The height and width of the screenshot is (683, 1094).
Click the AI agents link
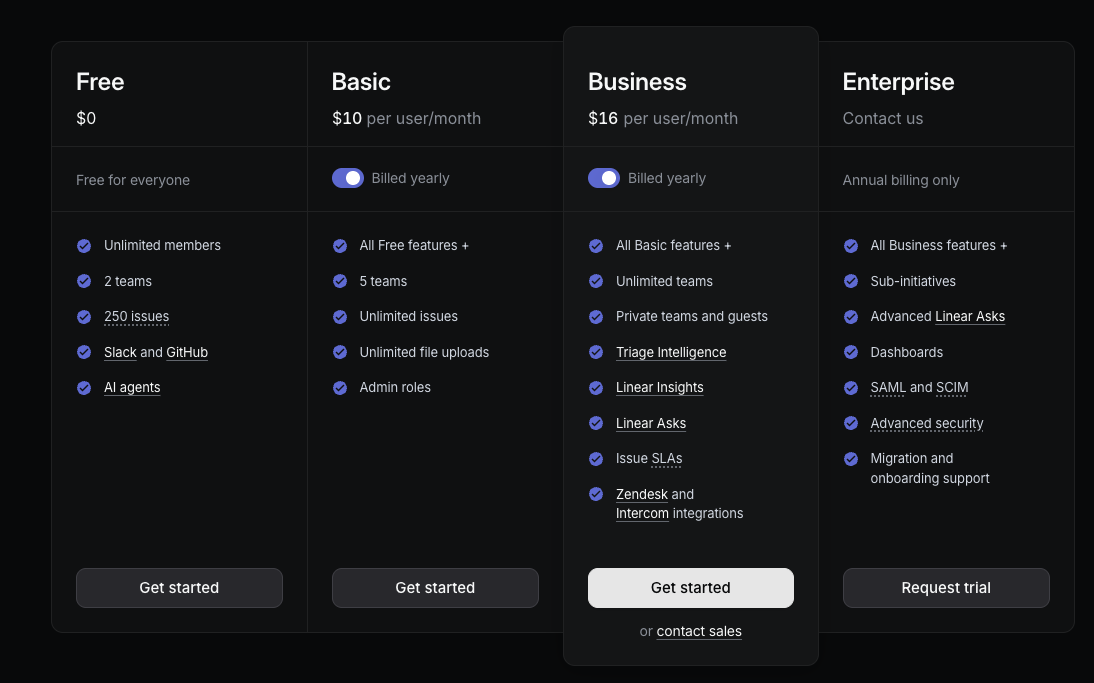[132, 387]
